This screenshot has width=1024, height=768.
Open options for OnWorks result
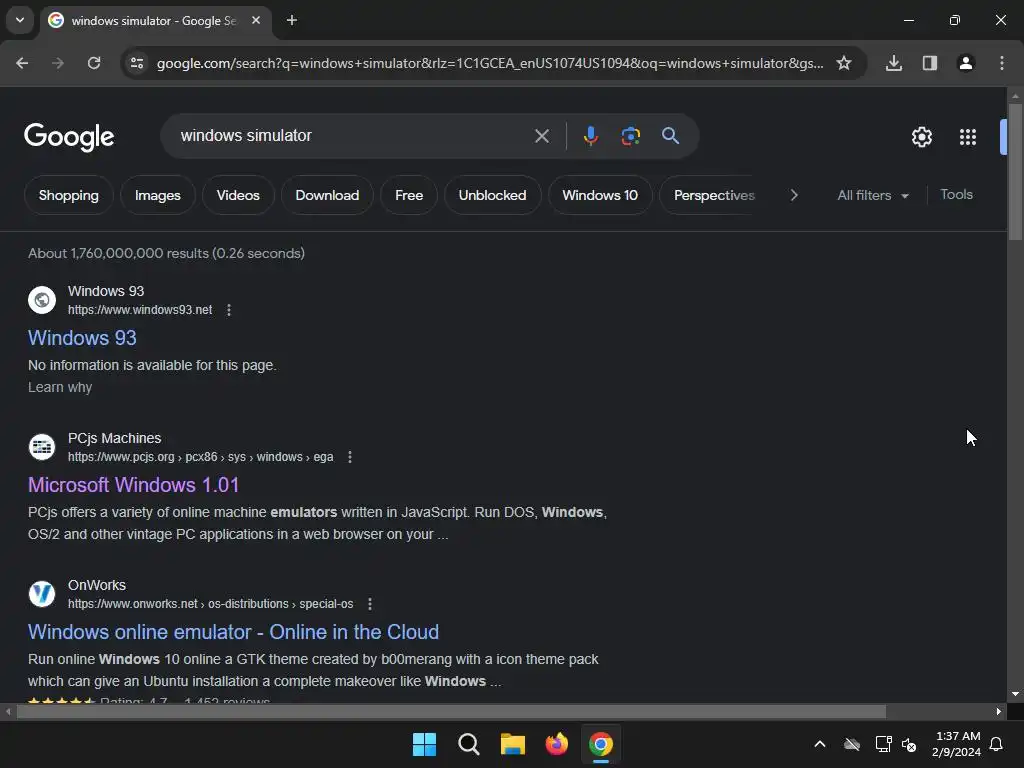click(370, 604)
